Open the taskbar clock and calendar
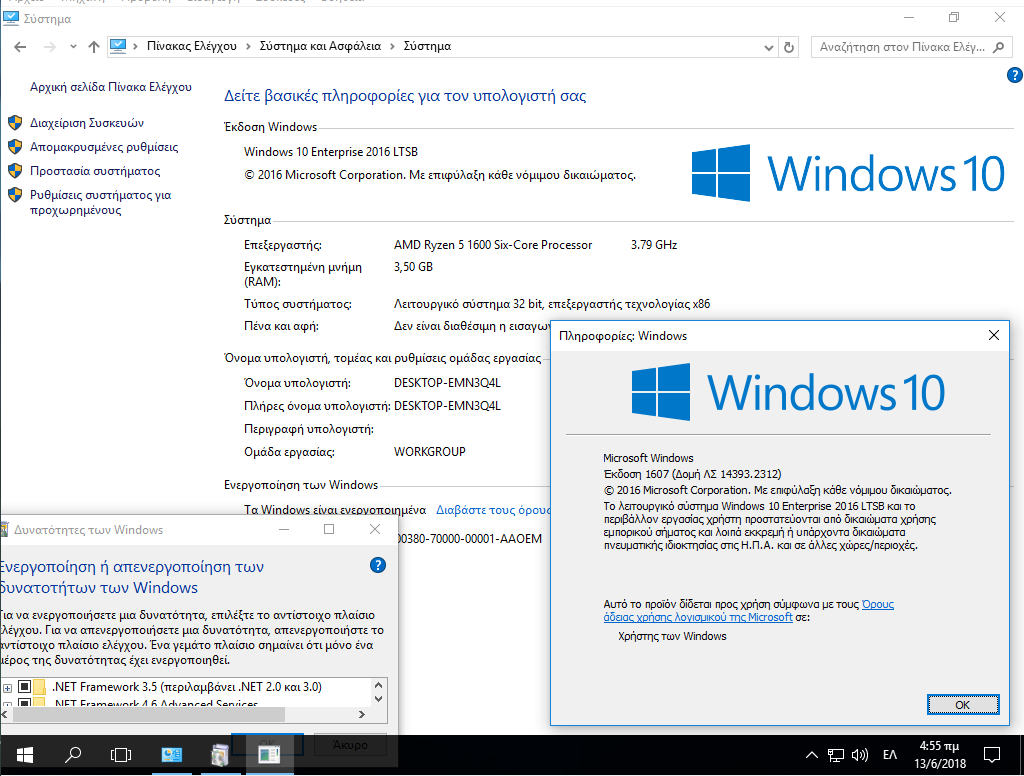 (939, 755)
